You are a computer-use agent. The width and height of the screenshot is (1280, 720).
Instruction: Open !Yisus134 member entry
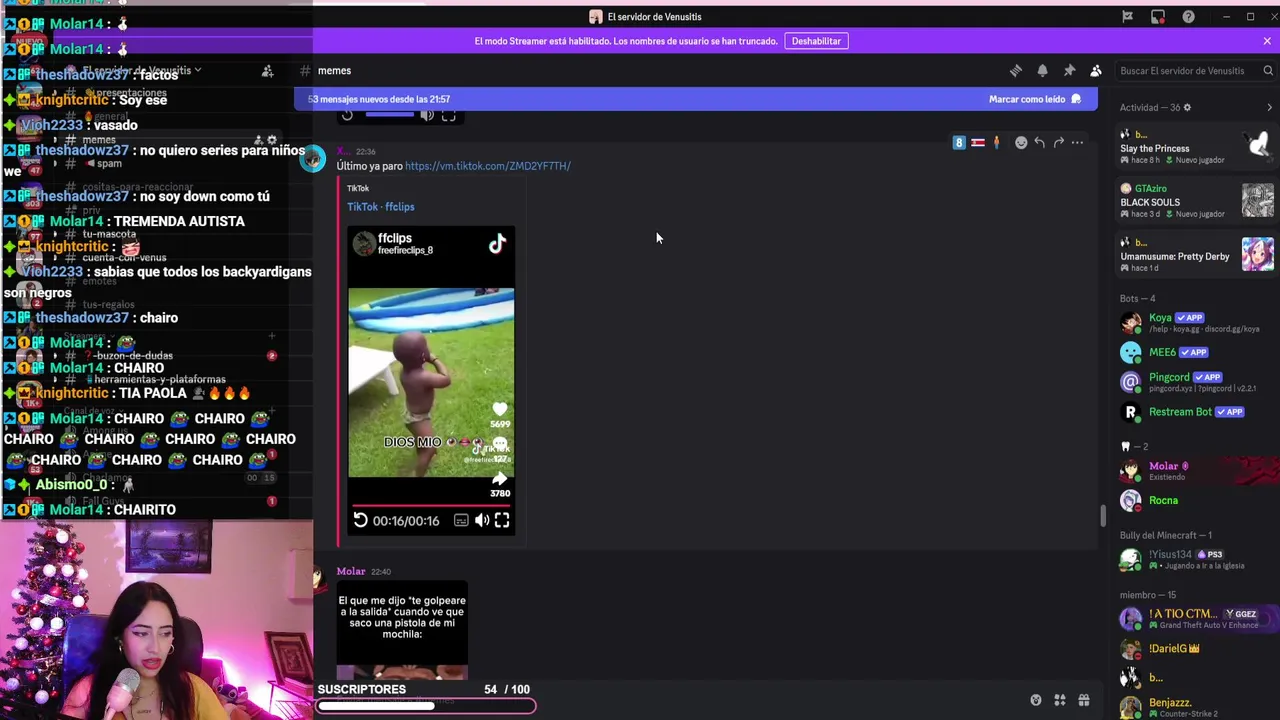point(1196,559)
